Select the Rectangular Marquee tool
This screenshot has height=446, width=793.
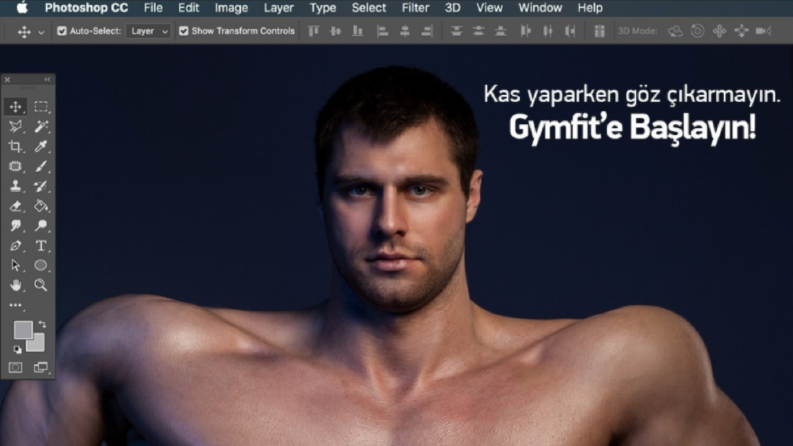pos(40,107)
